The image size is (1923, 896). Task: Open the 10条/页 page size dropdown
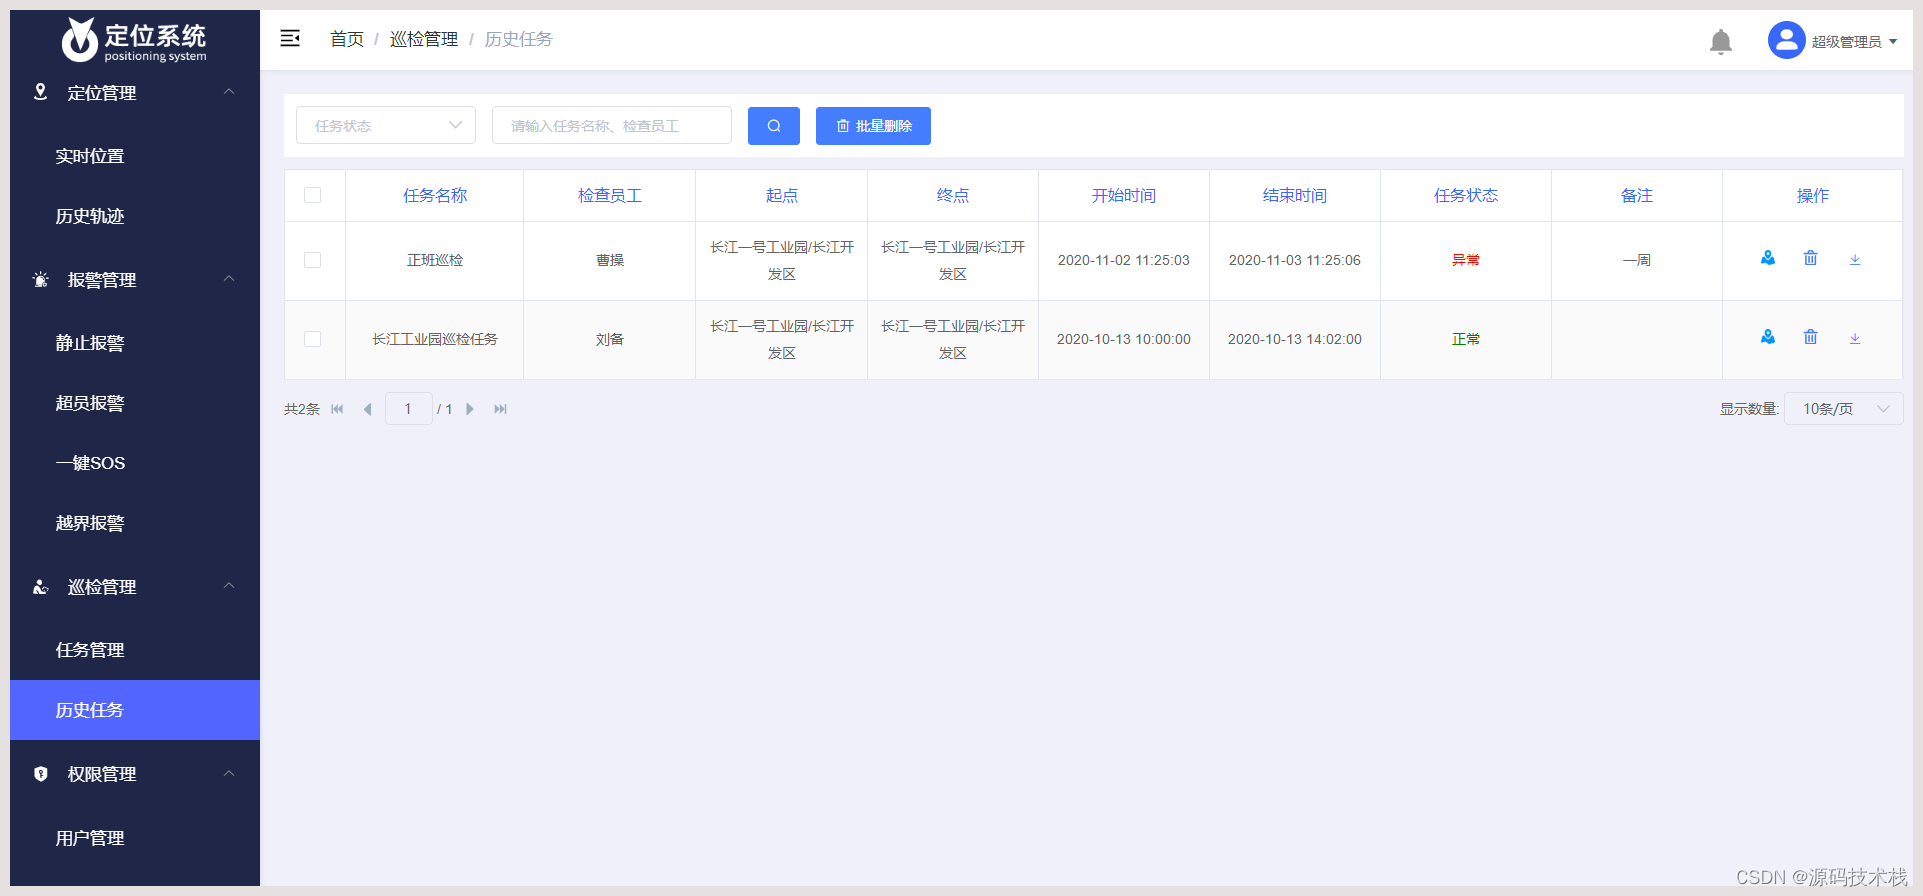pyautogui.click(x=1843, y=409)
